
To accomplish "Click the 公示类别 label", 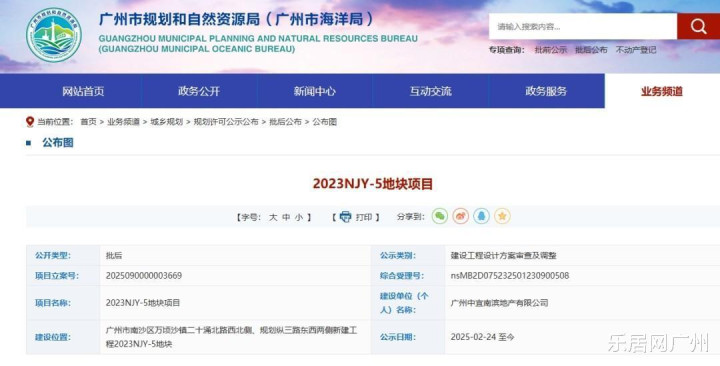I will pyautogui.click(x=398, y=255).
